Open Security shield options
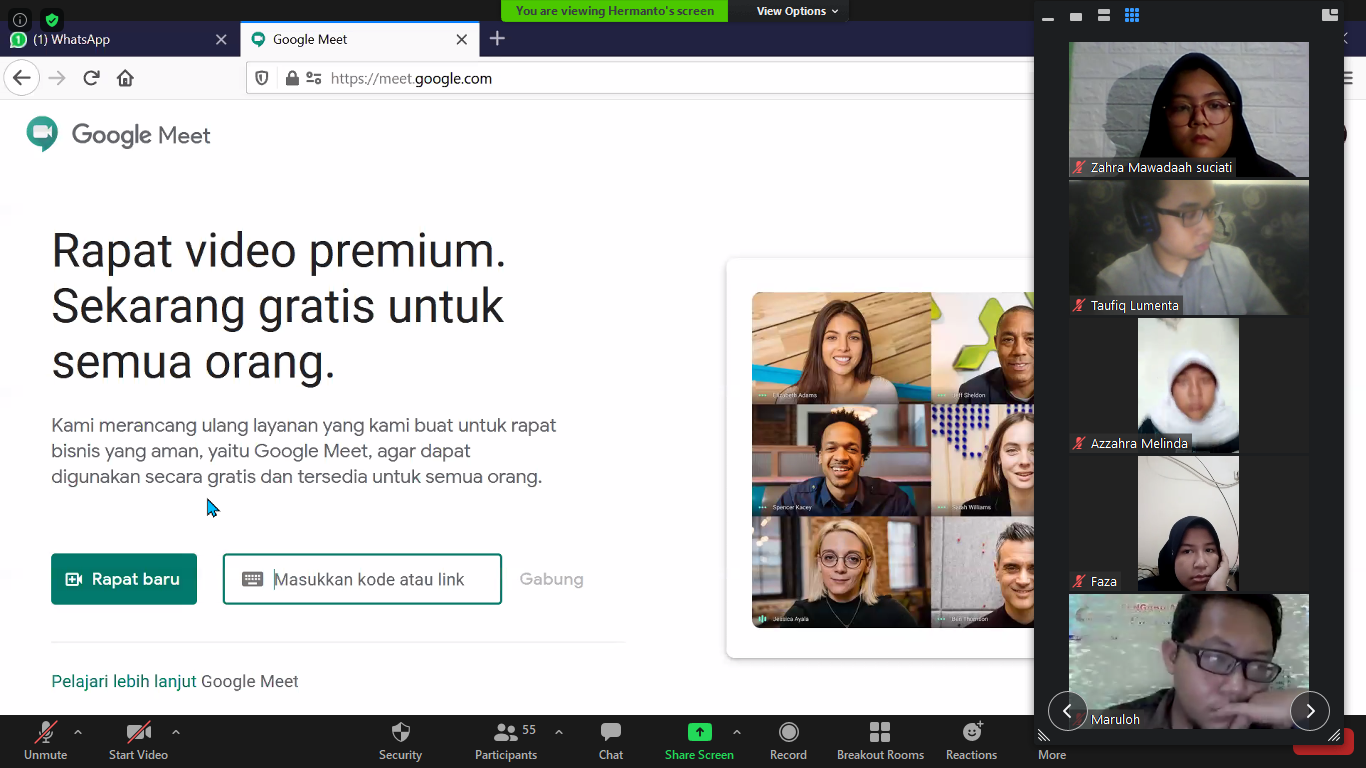The width and height of the screenshot is (1366, 768). point(400,741)
